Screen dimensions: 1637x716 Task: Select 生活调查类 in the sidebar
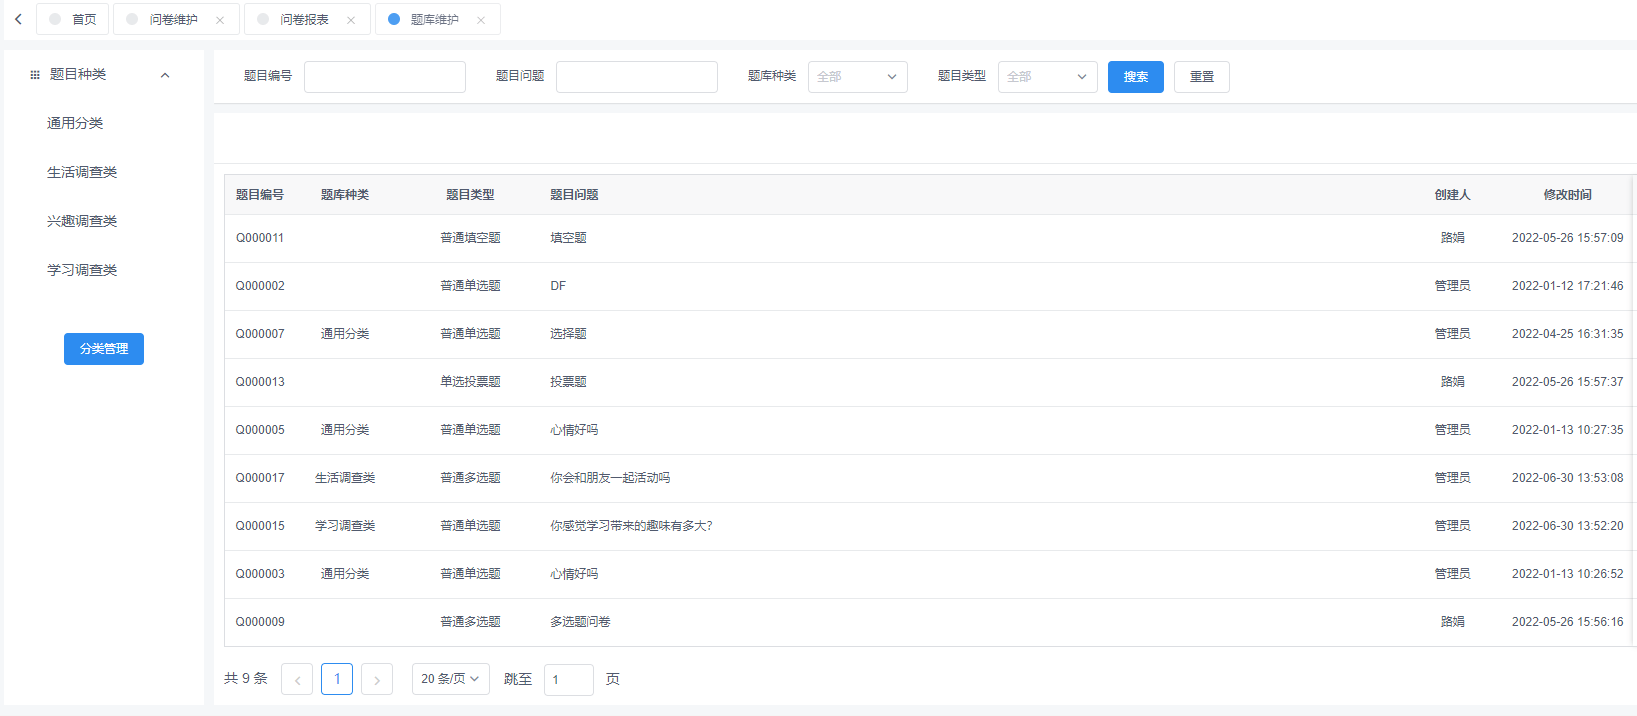tap(82, 172)
